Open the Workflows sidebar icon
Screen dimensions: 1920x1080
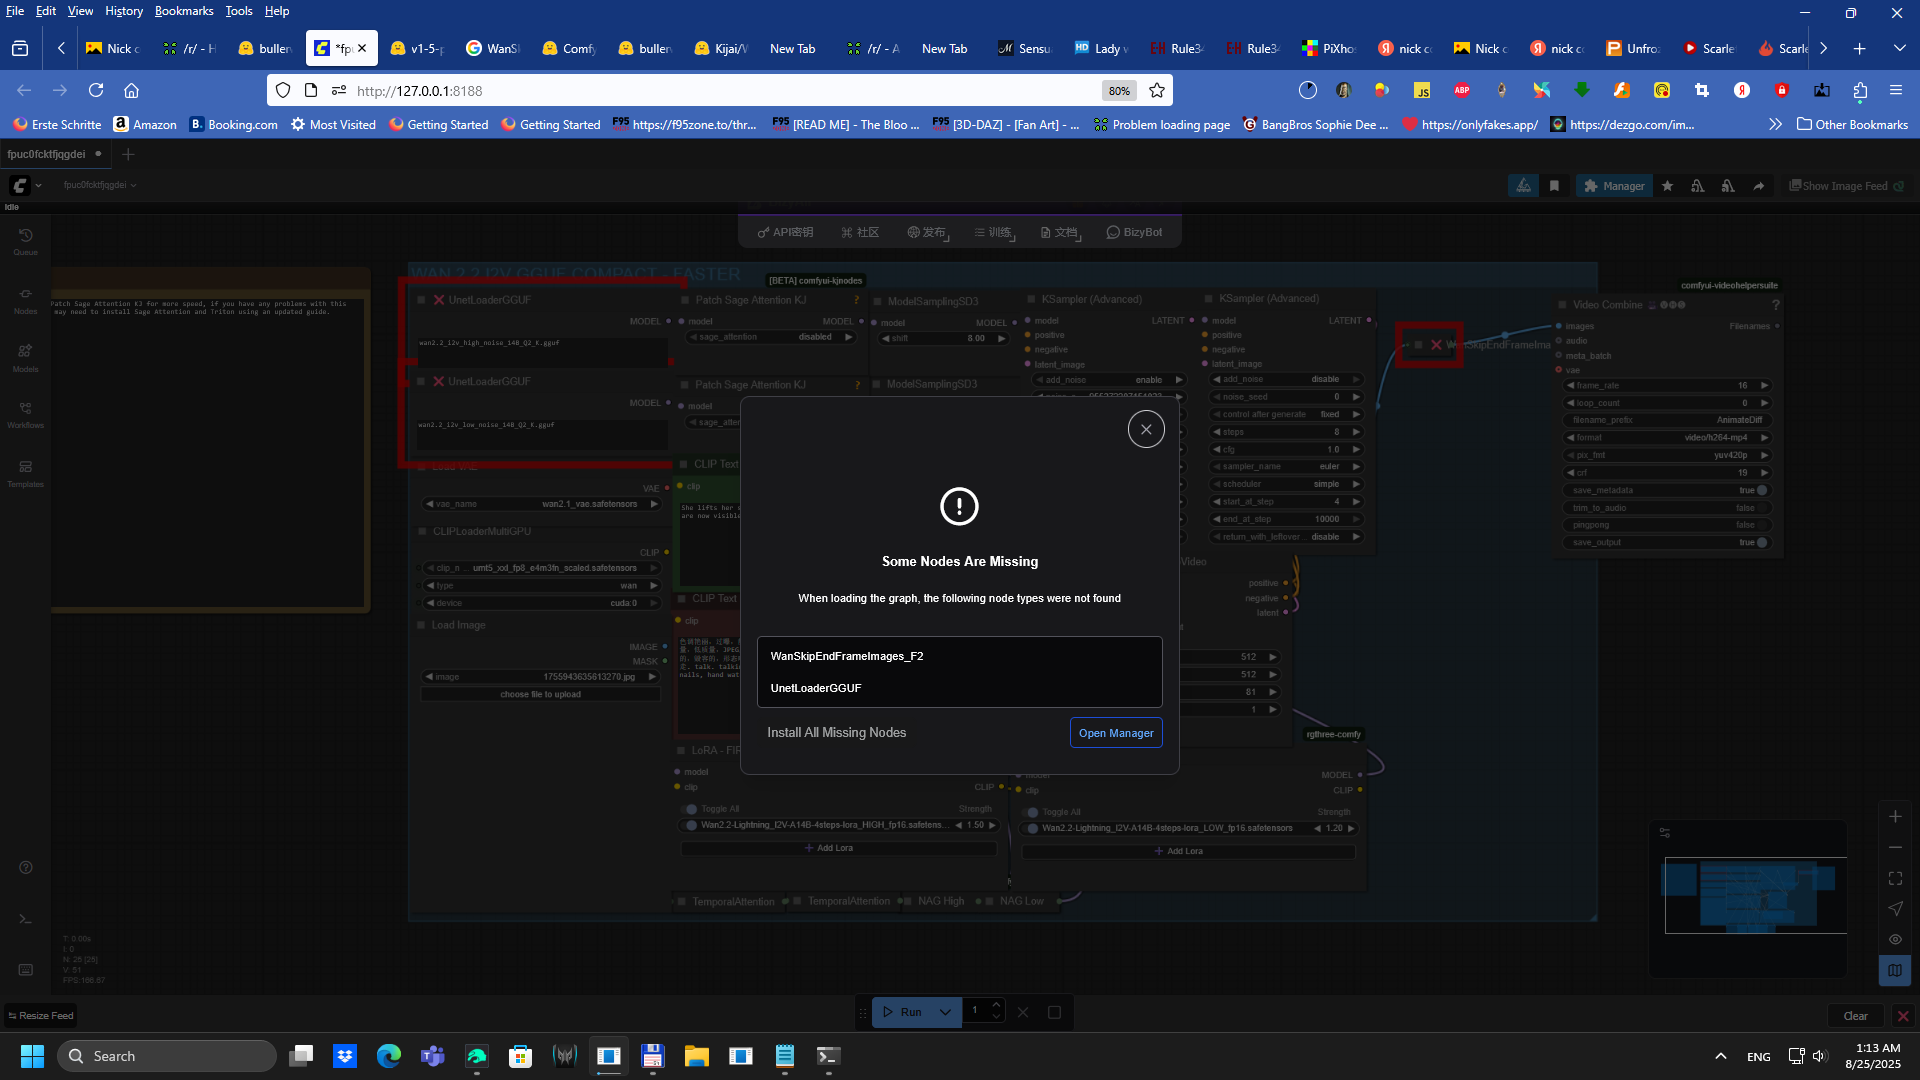pos(25,414)
